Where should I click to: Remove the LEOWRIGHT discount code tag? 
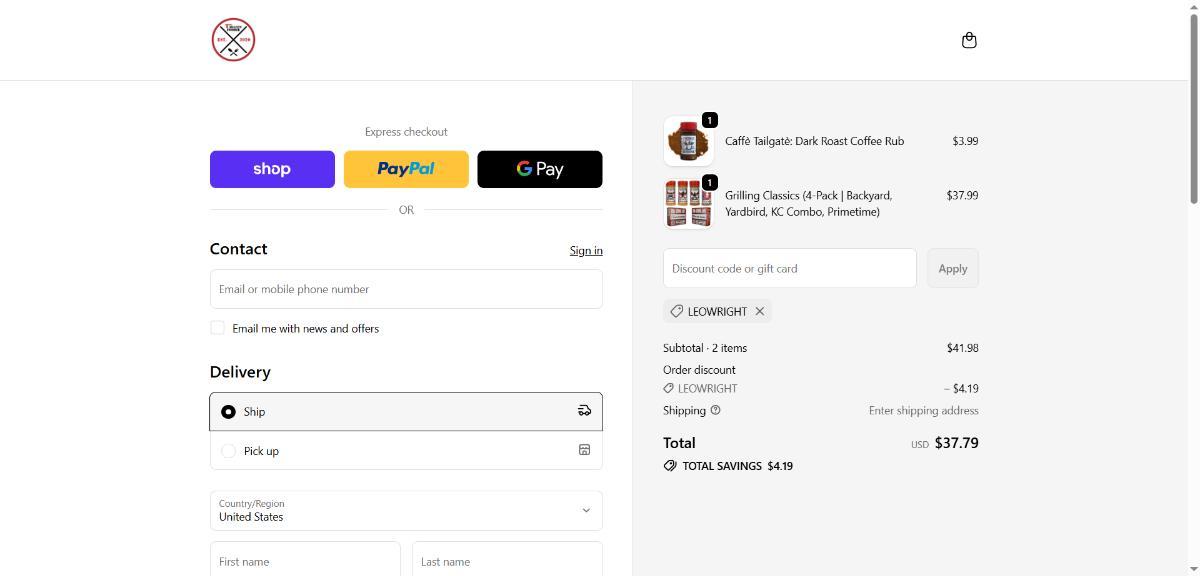pos(760,311)
